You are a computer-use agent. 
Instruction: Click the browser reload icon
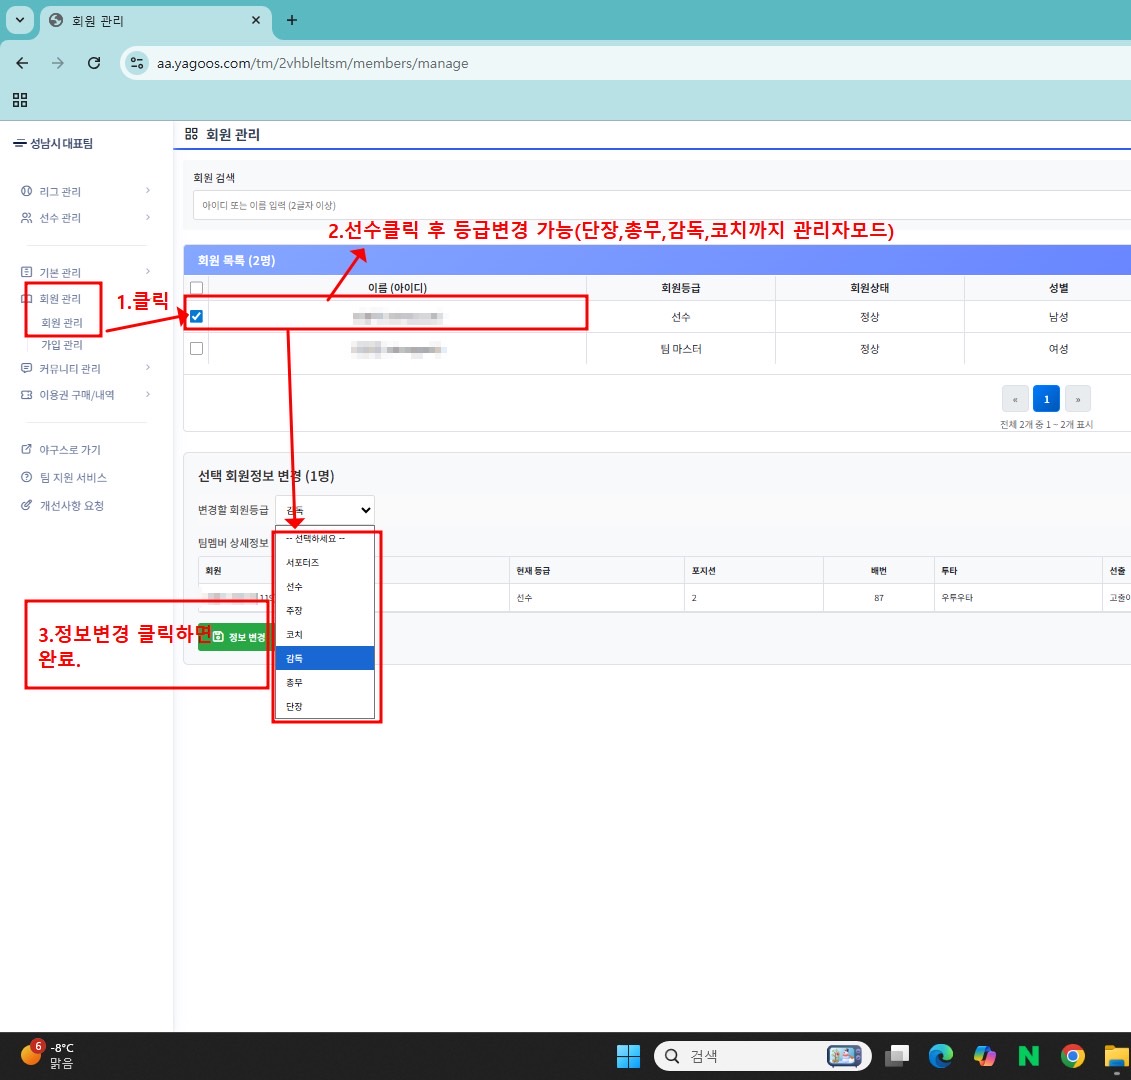point(94,63)
